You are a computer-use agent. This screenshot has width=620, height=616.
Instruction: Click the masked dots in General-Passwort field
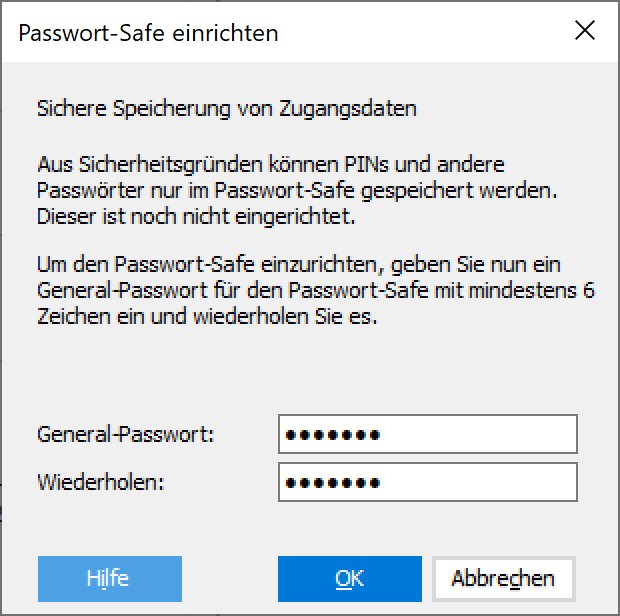click(x=332, y=435)
